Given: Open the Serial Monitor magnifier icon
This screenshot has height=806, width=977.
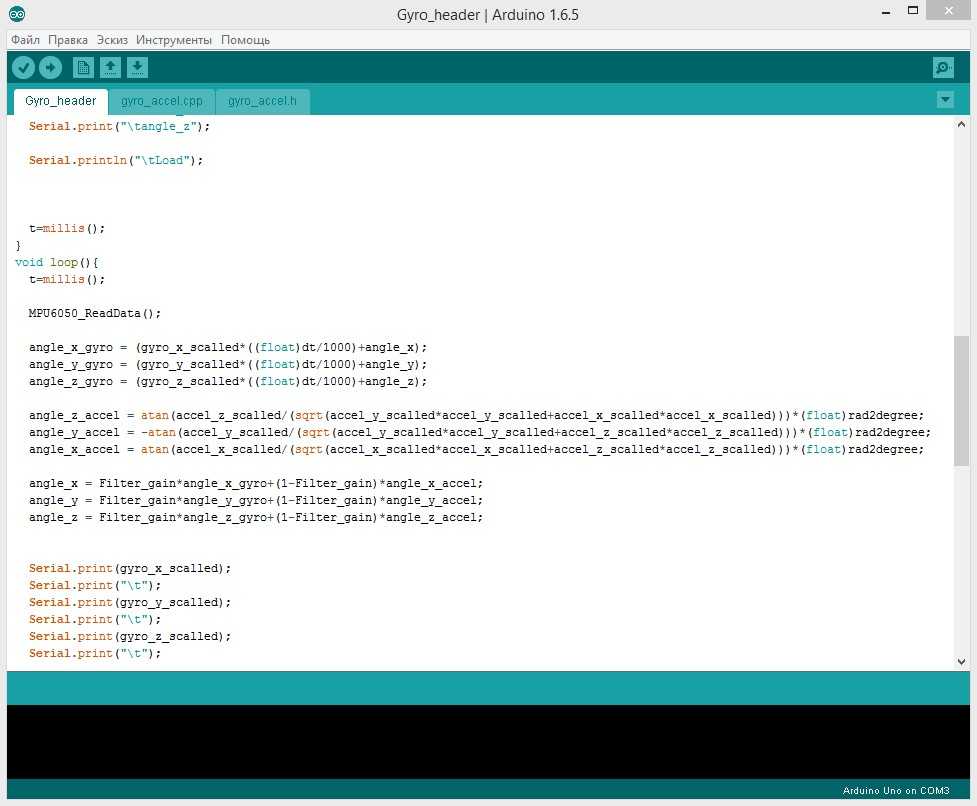Looking at the screenshot, I should click(x=942, y=67).
